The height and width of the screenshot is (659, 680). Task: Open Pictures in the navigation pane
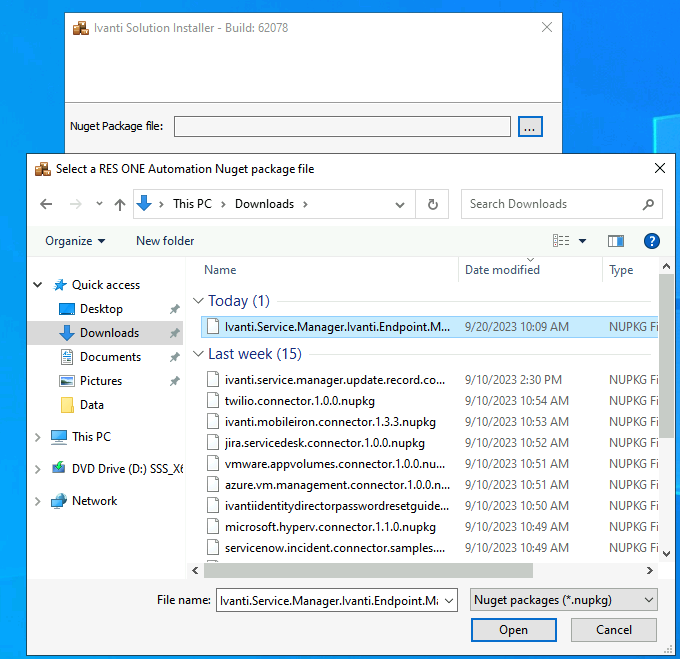point(101,381)
